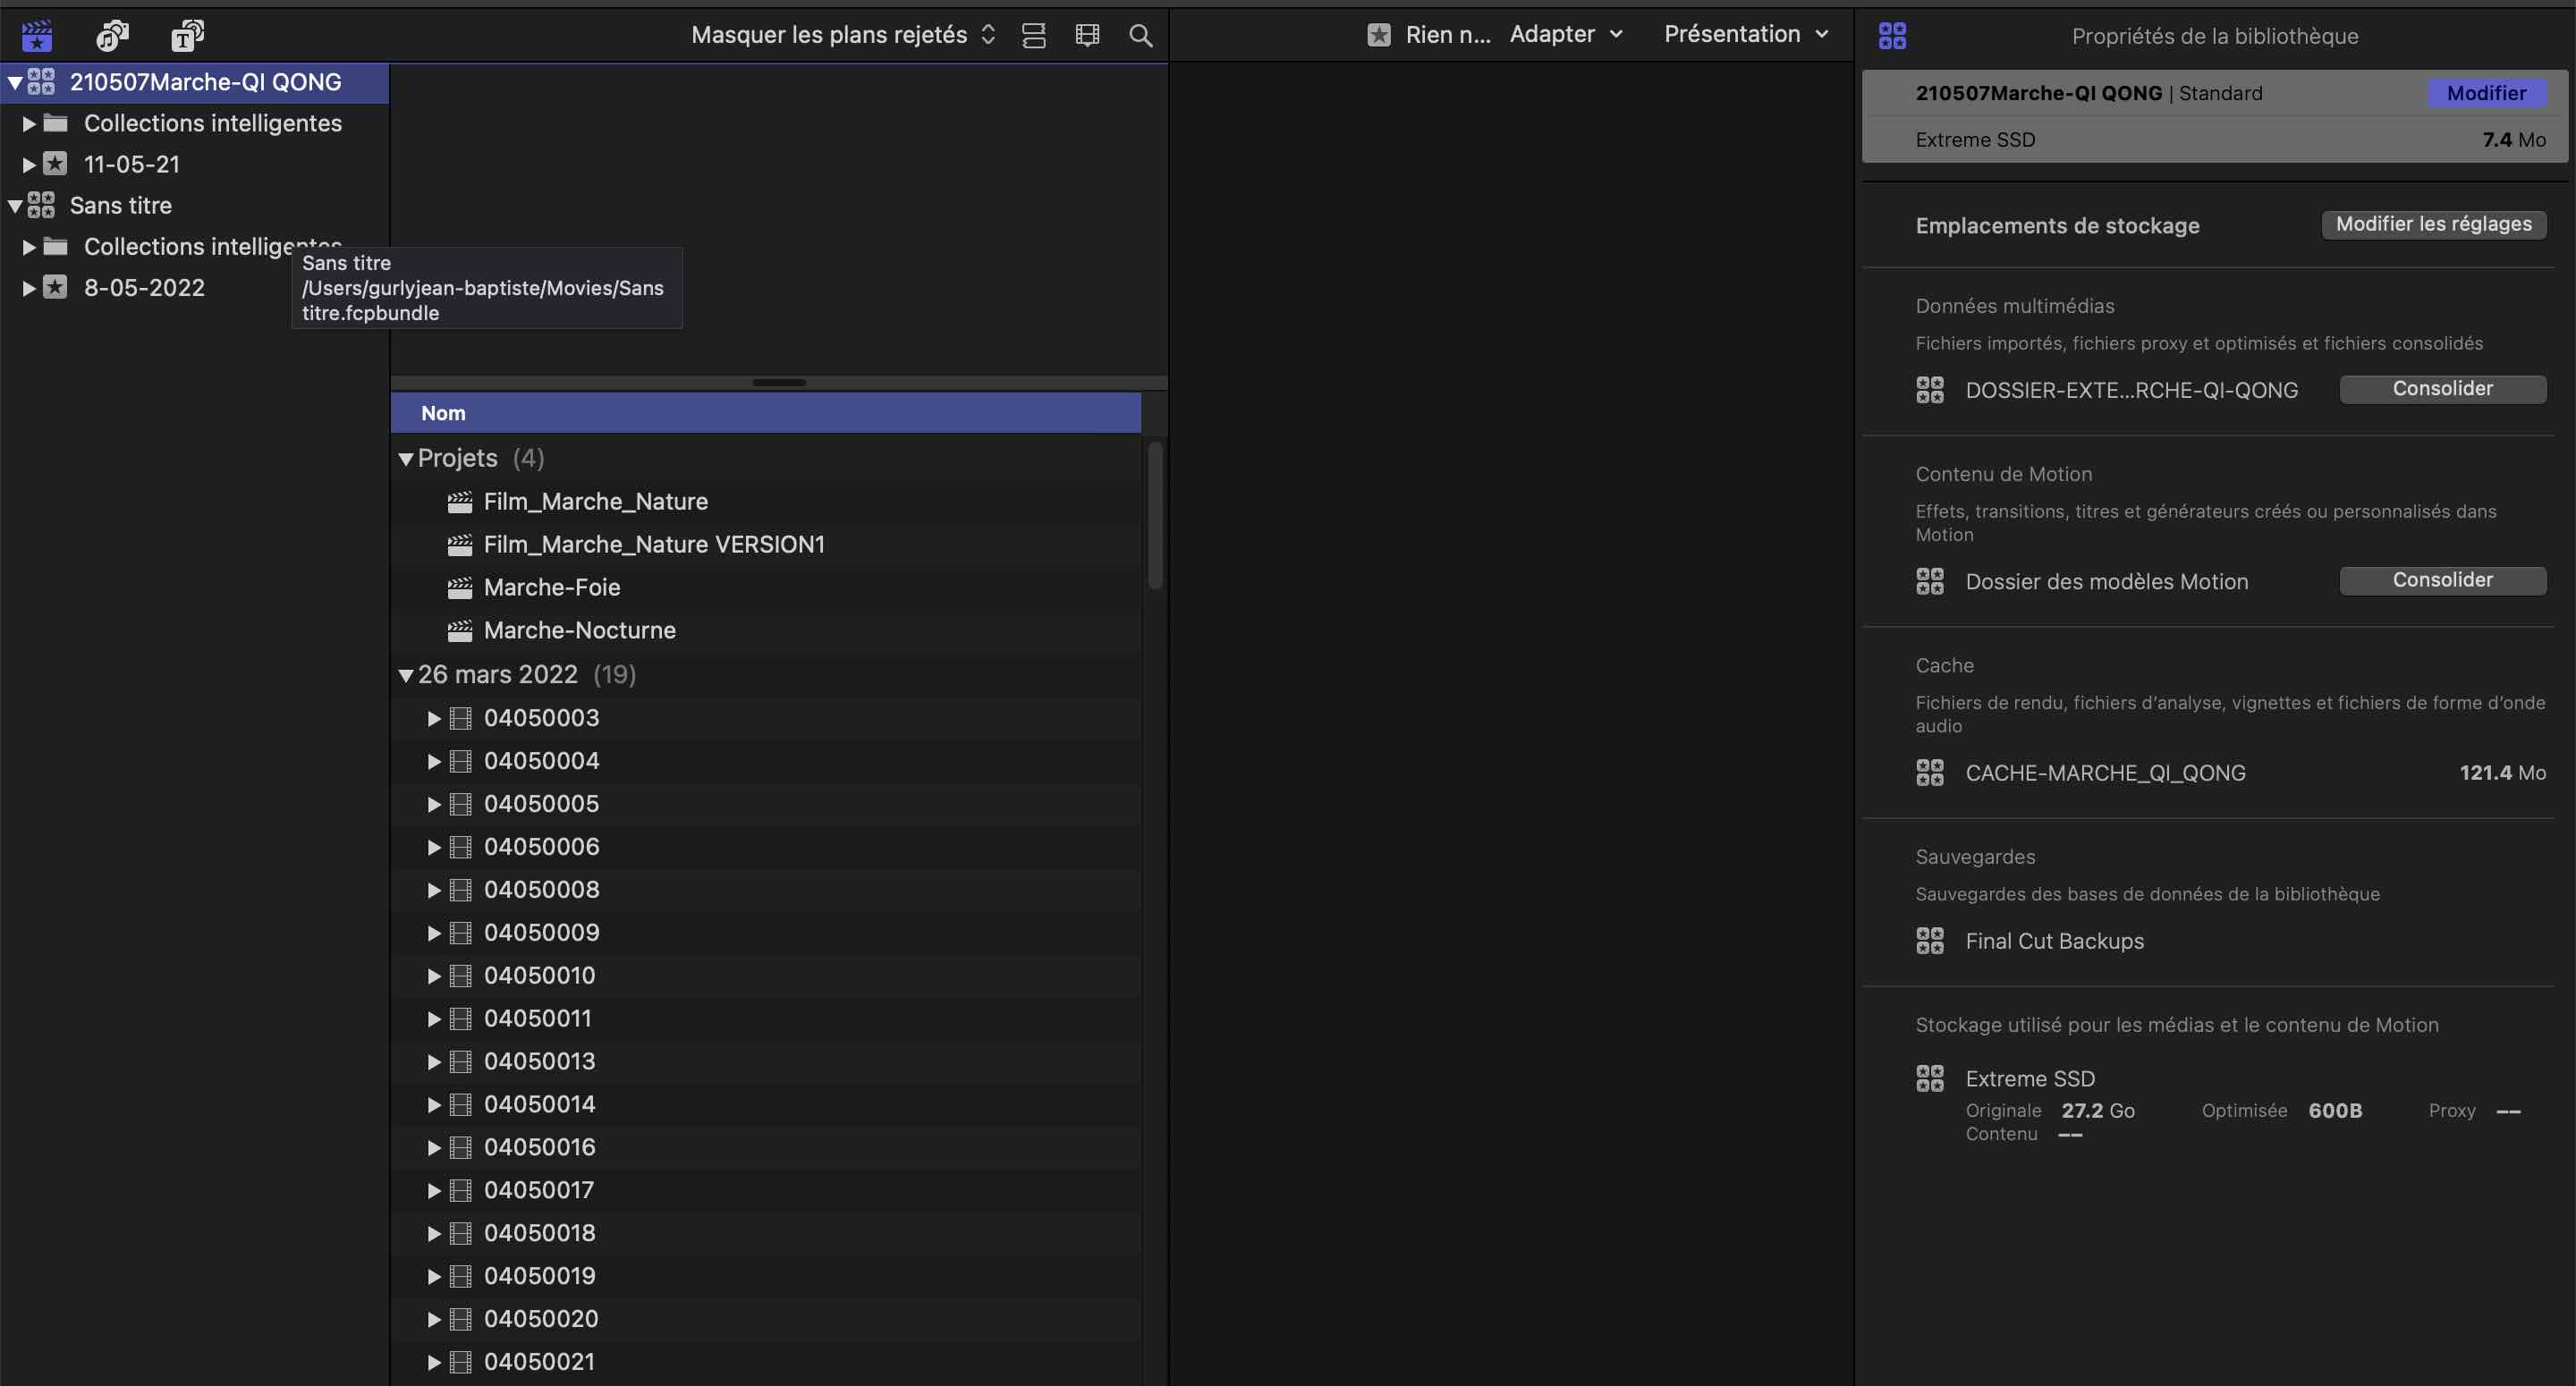Click the event star icon for 11-05-21
The height and width of the screenshot is (1386, 2576).
[x=56, y=164]
